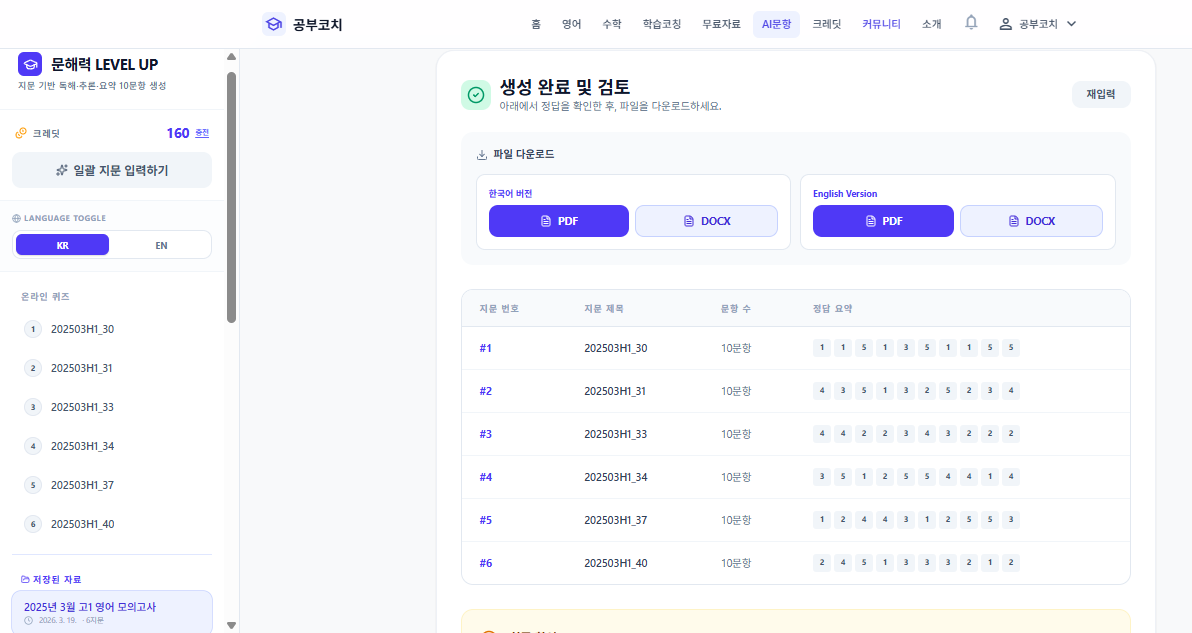Image resolution: width=1192 pixels, height=633 pixels.
Task: Click the sidebar scroll down arrow
Action: point(232,625)
